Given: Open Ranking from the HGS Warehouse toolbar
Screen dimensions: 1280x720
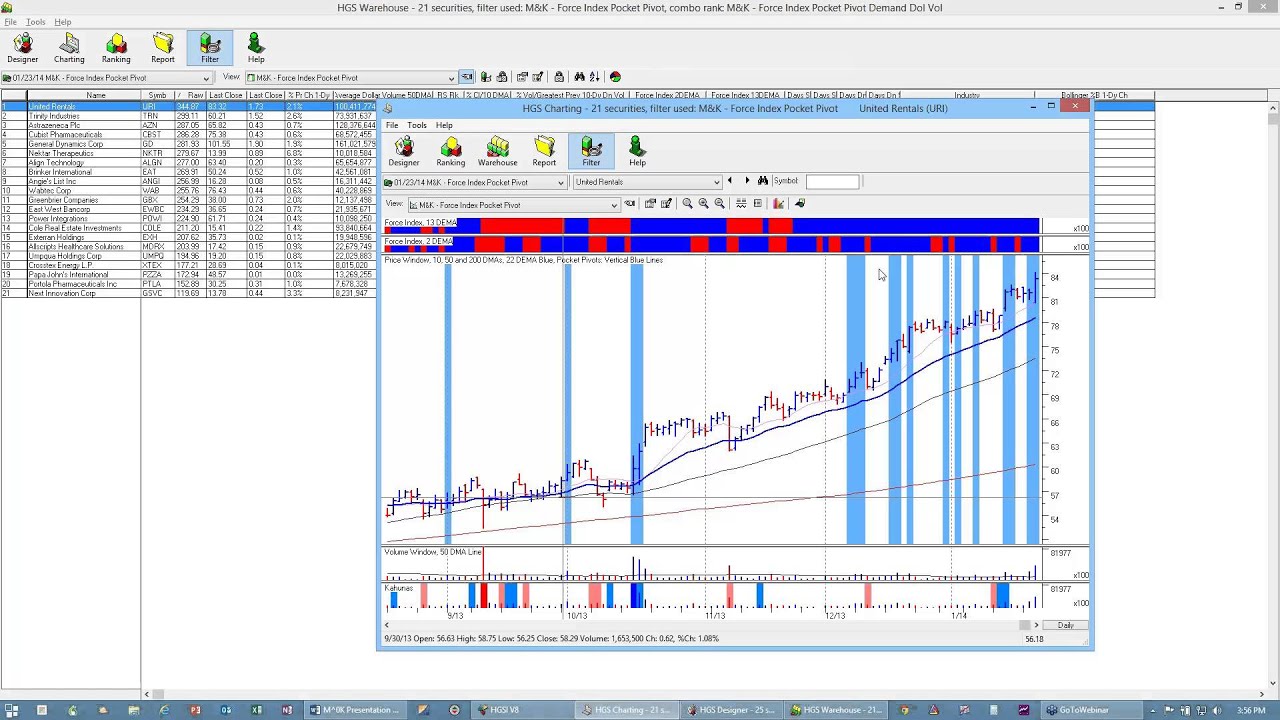Looking at the screenshot, I should pyautogui.click(x=116, y=48).
